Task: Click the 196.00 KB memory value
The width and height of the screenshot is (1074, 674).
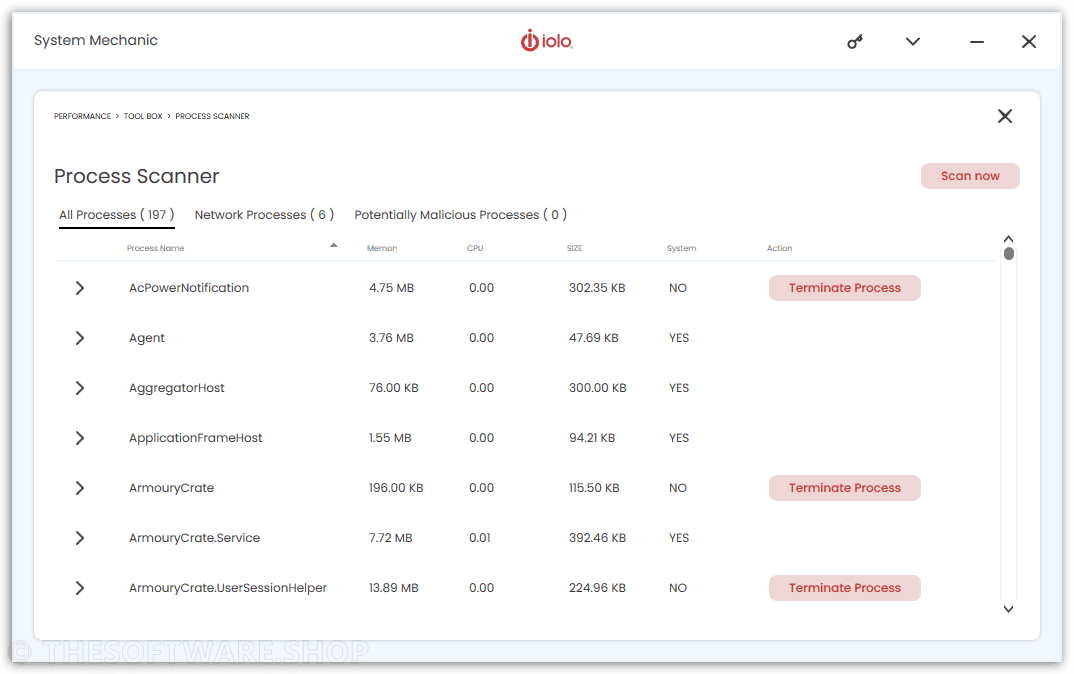Action: pos(396,488)
